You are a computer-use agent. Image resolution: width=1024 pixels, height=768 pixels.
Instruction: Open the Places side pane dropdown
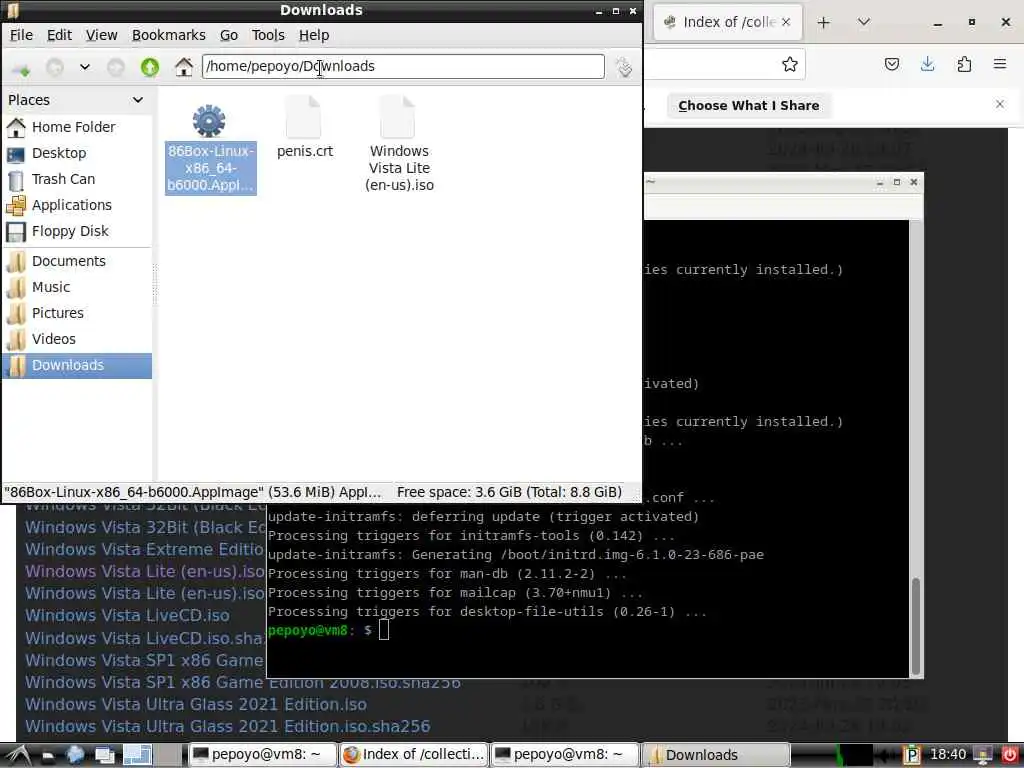[138, 100]
